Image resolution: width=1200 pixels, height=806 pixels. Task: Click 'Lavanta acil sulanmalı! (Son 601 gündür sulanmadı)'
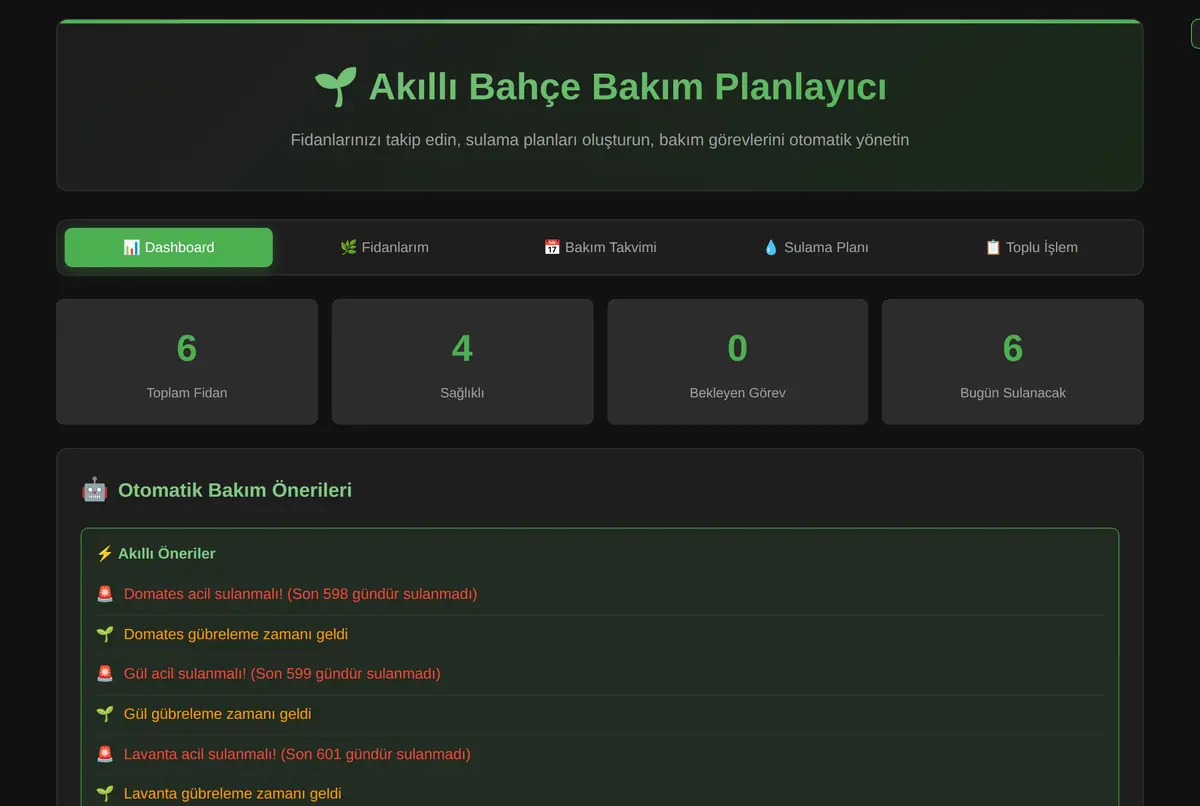[x=297, y=754]
